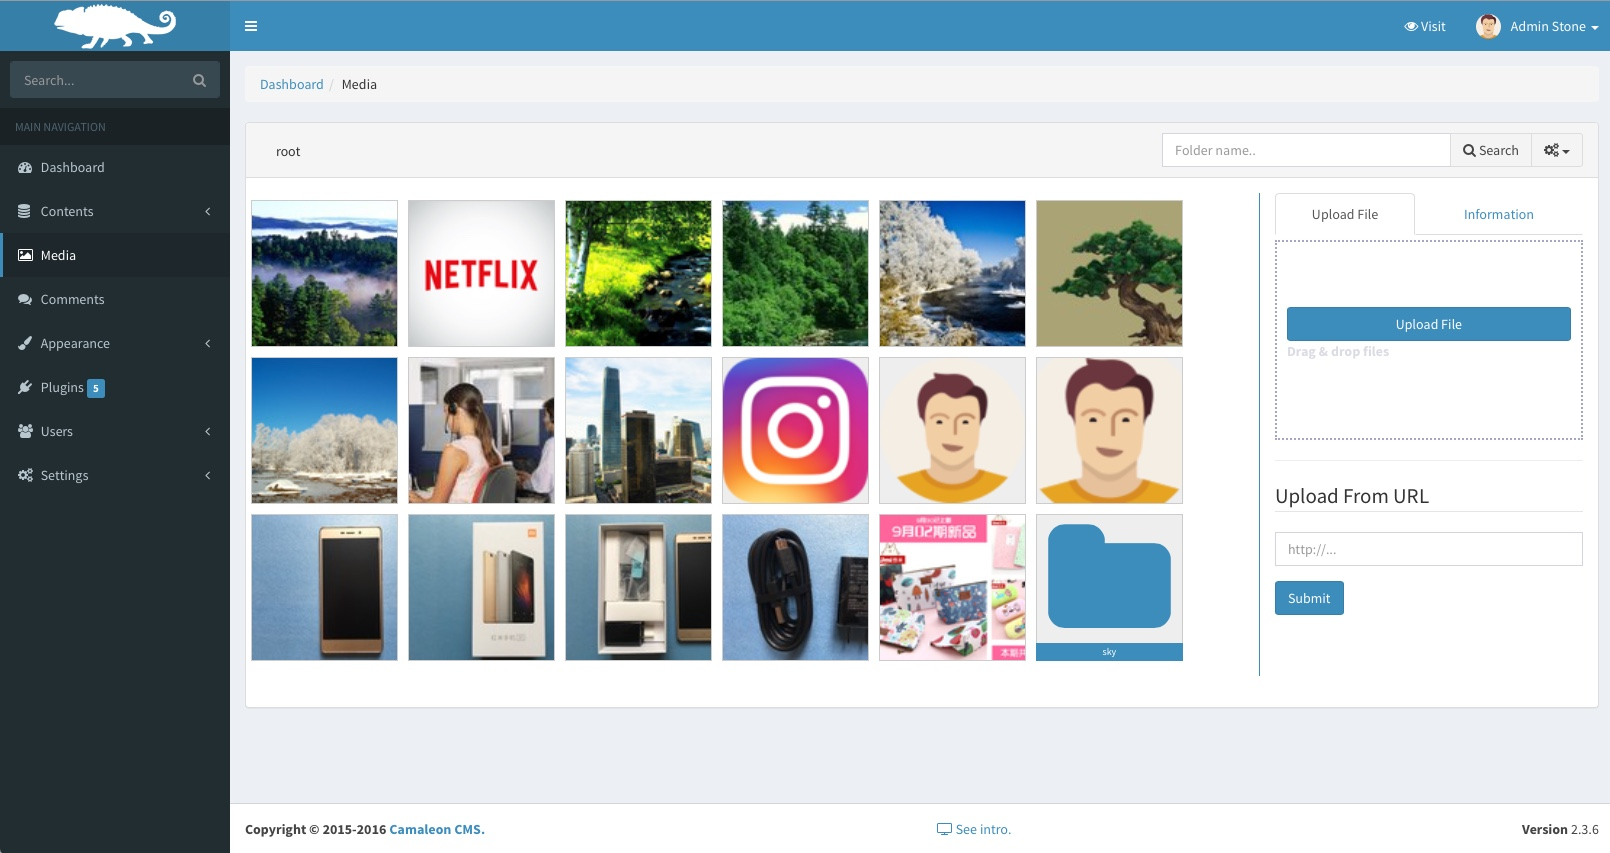Open the Camaleon CMS footer link
The height and width of the screenshot is (853, 1610).
436,829
